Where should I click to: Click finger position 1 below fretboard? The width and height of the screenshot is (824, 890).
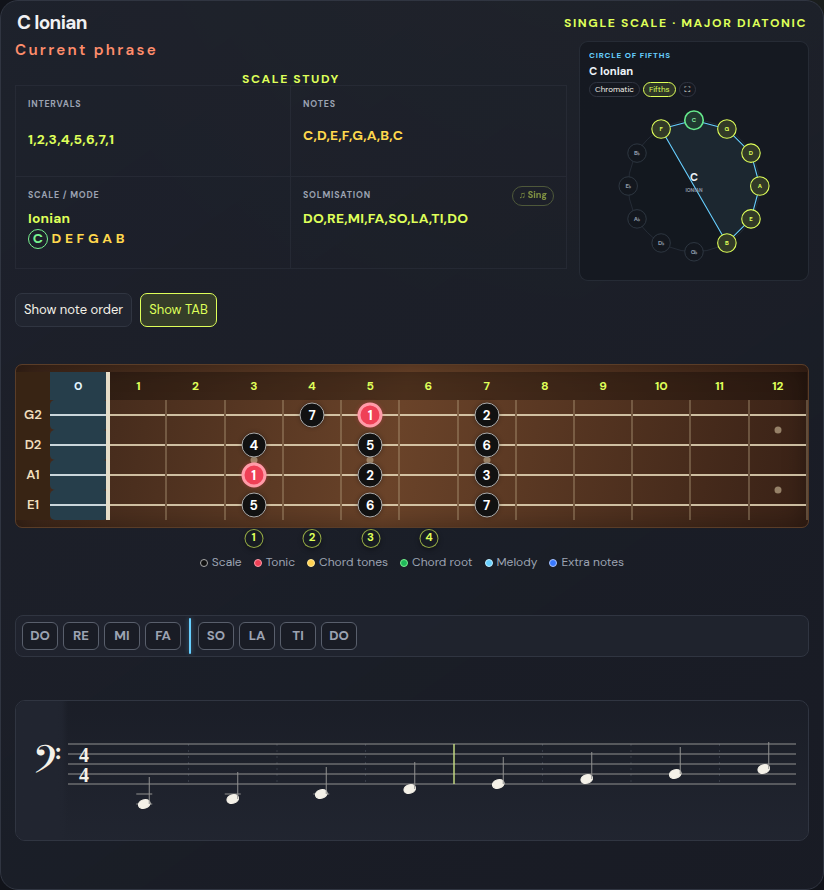click(254, 538)
